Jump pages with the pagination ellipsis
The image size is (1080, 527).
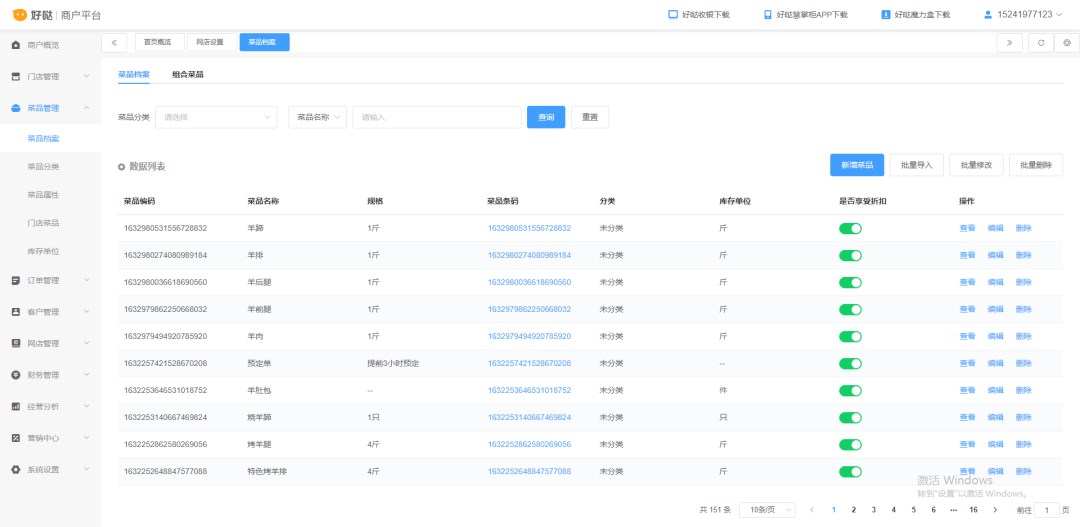tap(953, 510)
